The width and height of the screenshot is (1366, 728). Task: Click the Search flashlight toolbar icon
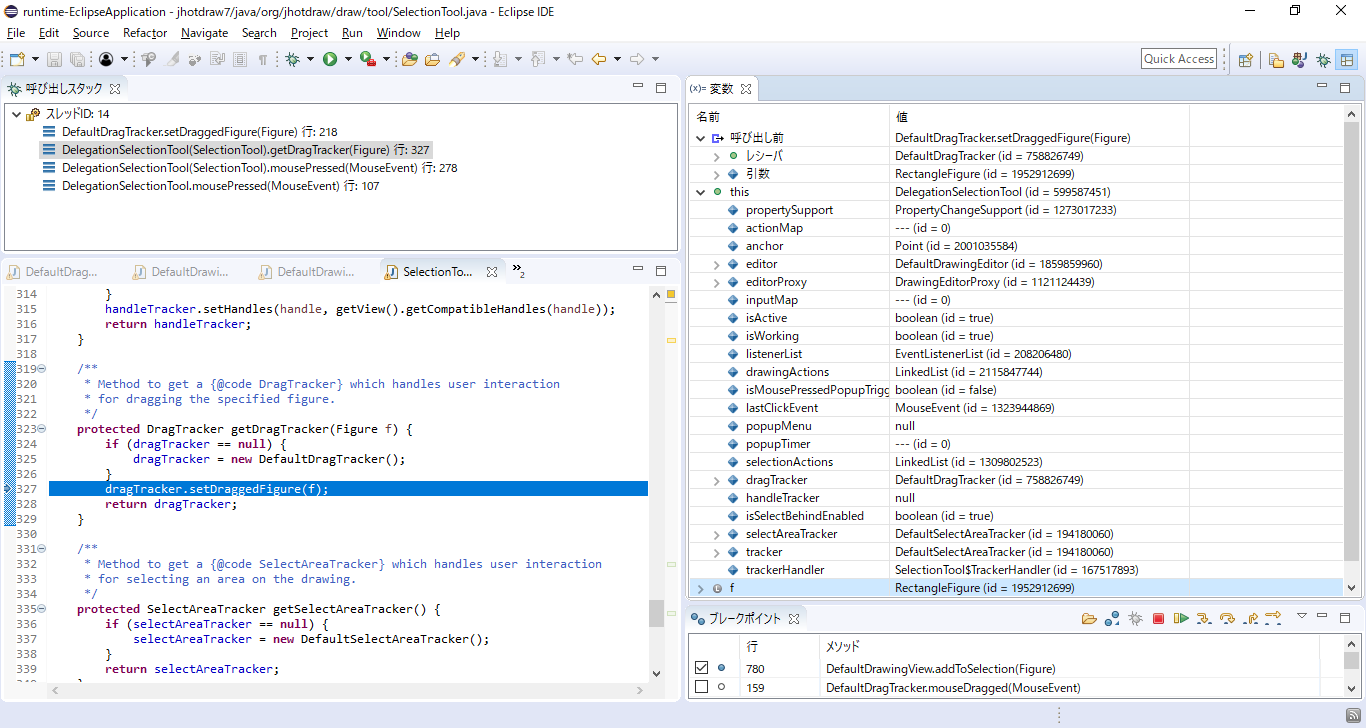pyautogui.click(x=457, y=59)
